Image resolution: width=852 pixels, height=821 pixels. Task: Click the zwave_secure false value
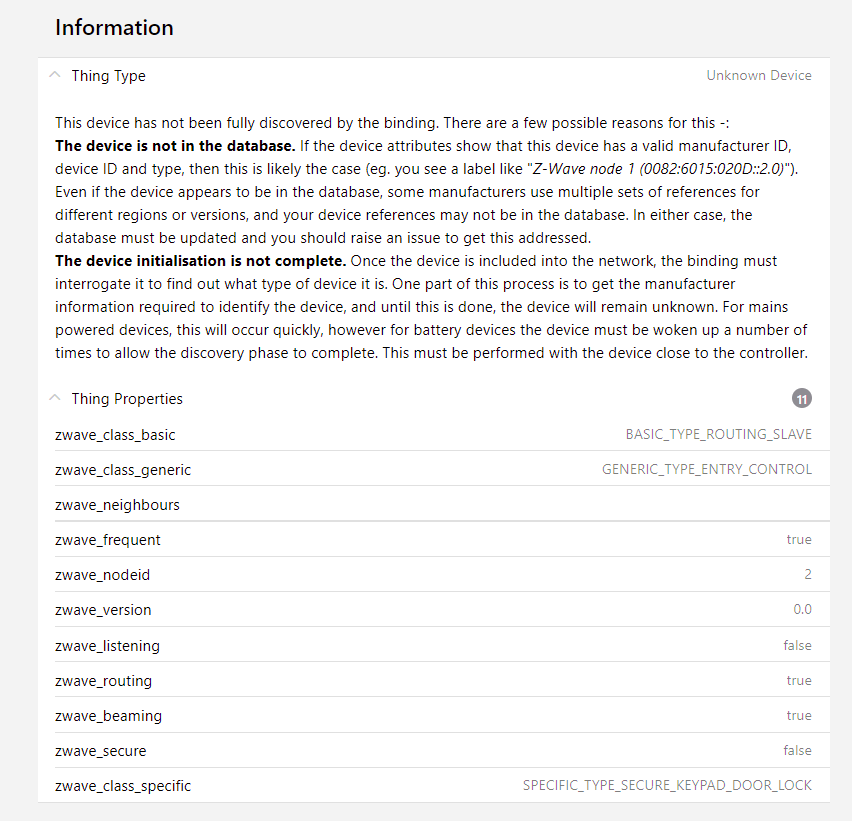click(797, 751)
